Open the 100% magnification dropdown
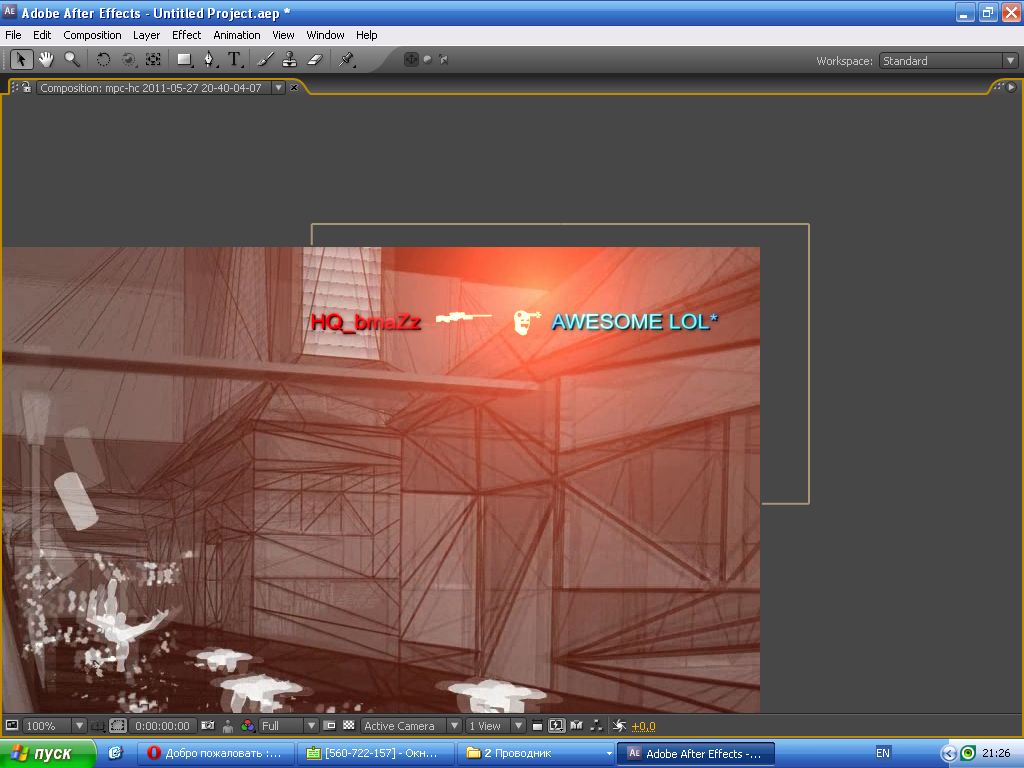Screen dimensions: 1024x768 [x=55, y=726]
